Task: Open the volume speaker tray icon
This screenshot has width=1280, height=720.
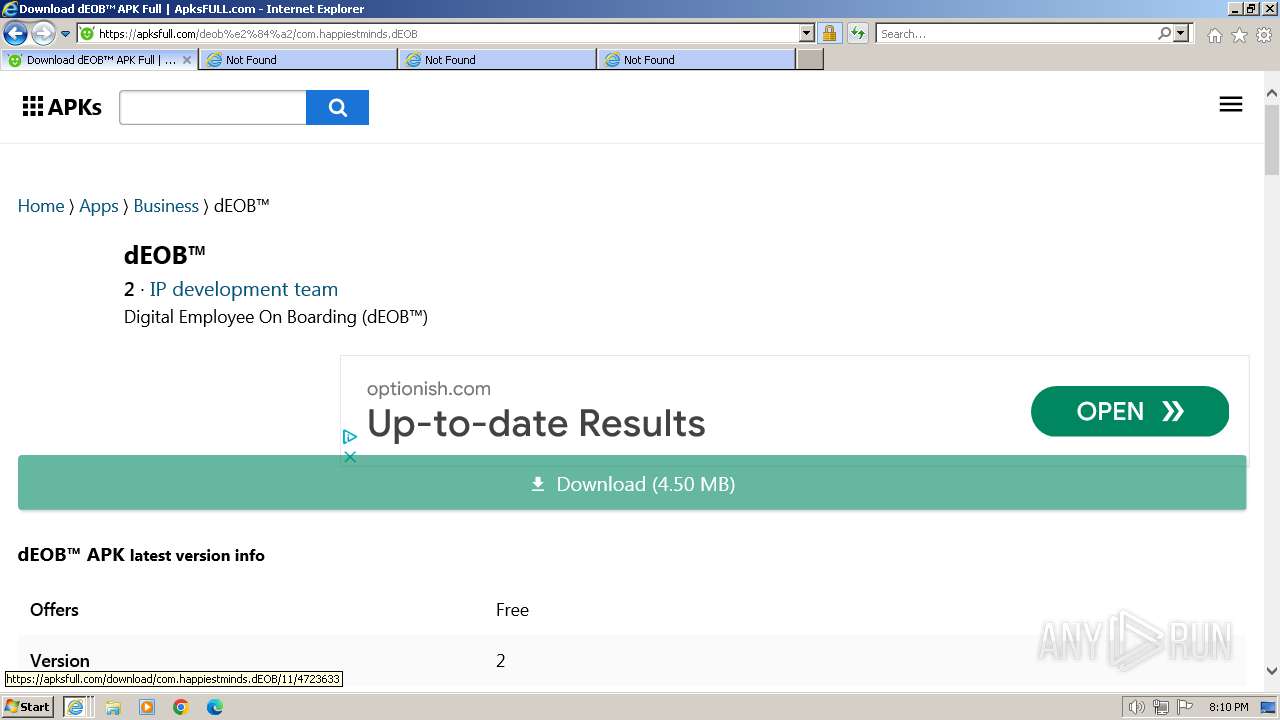Action: (1137, 707)
